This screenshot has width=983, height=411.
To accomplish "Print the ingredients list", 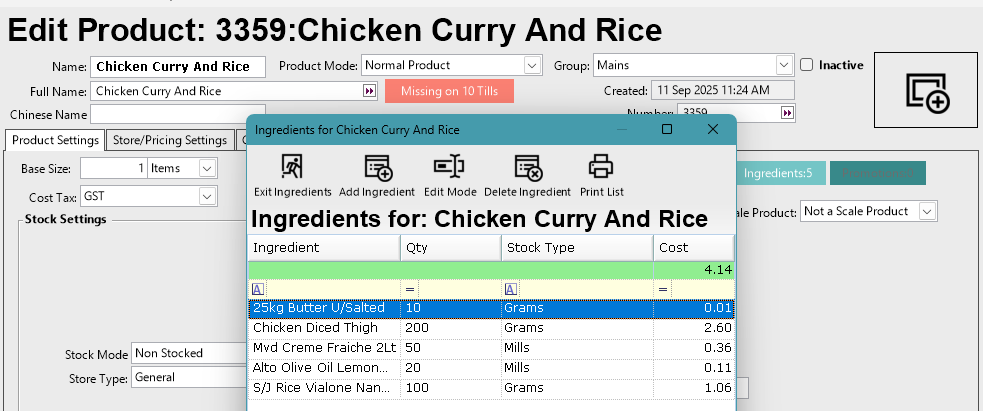I will tap(601, 167).
